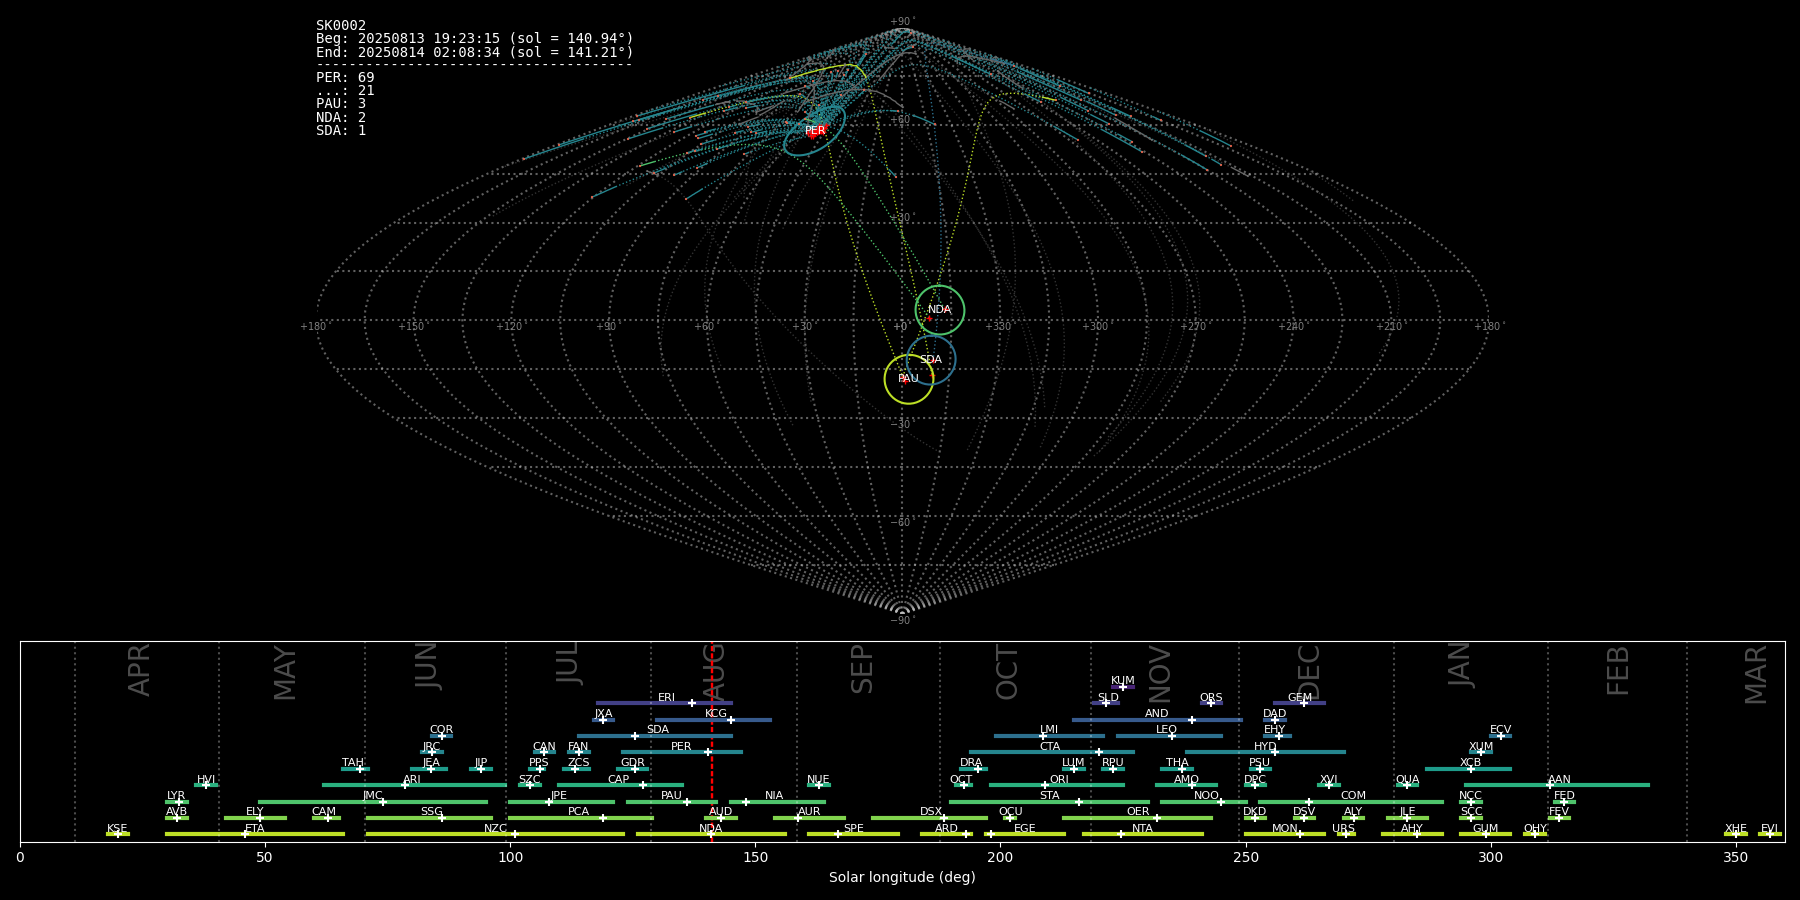The width and height of the screenshot is (1800, 900).
Task: Click the MON shower bar in the timeline
Action: click(1284, 834)
